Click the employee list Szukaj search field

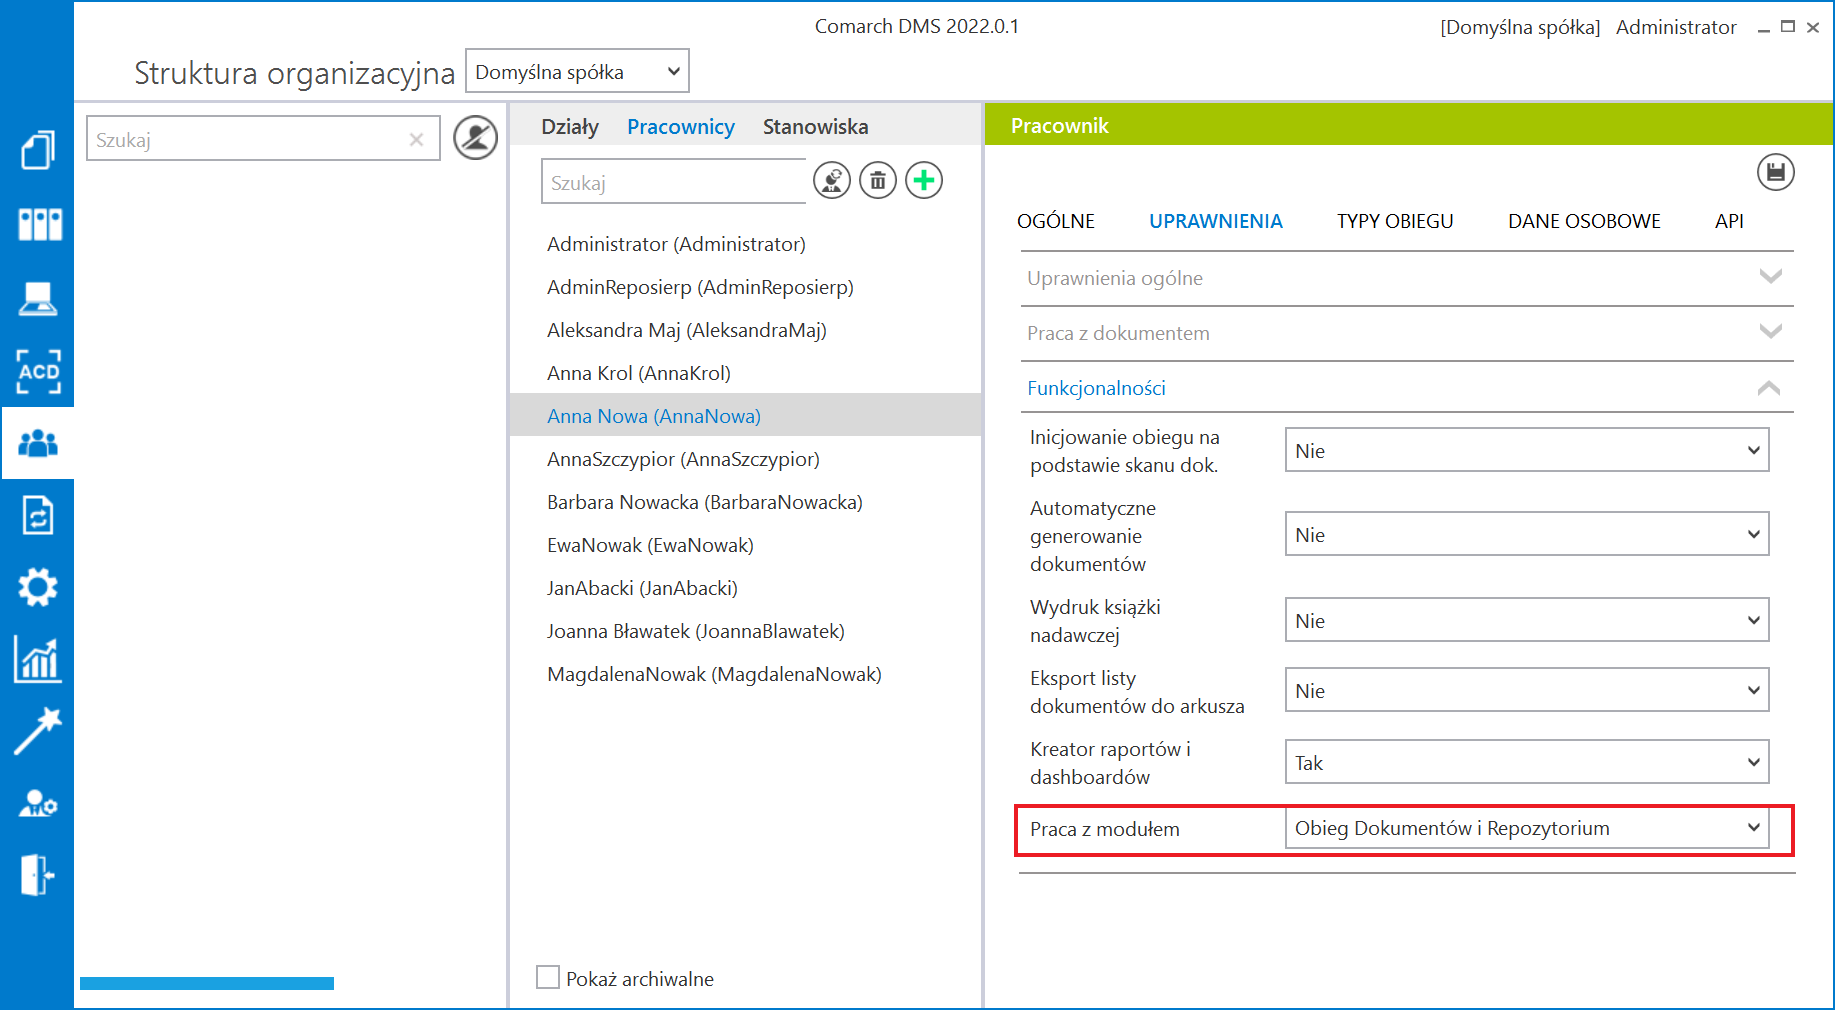point(673,183)
